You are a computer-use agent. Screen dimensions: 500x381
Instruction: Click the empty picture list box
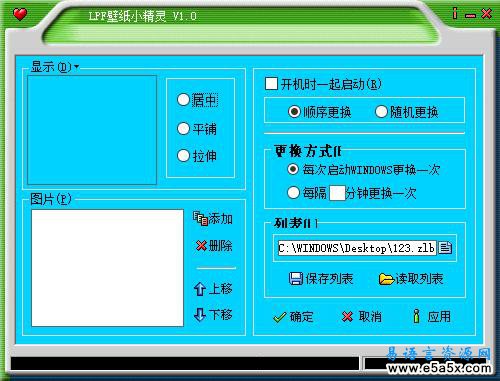[107, 268]
